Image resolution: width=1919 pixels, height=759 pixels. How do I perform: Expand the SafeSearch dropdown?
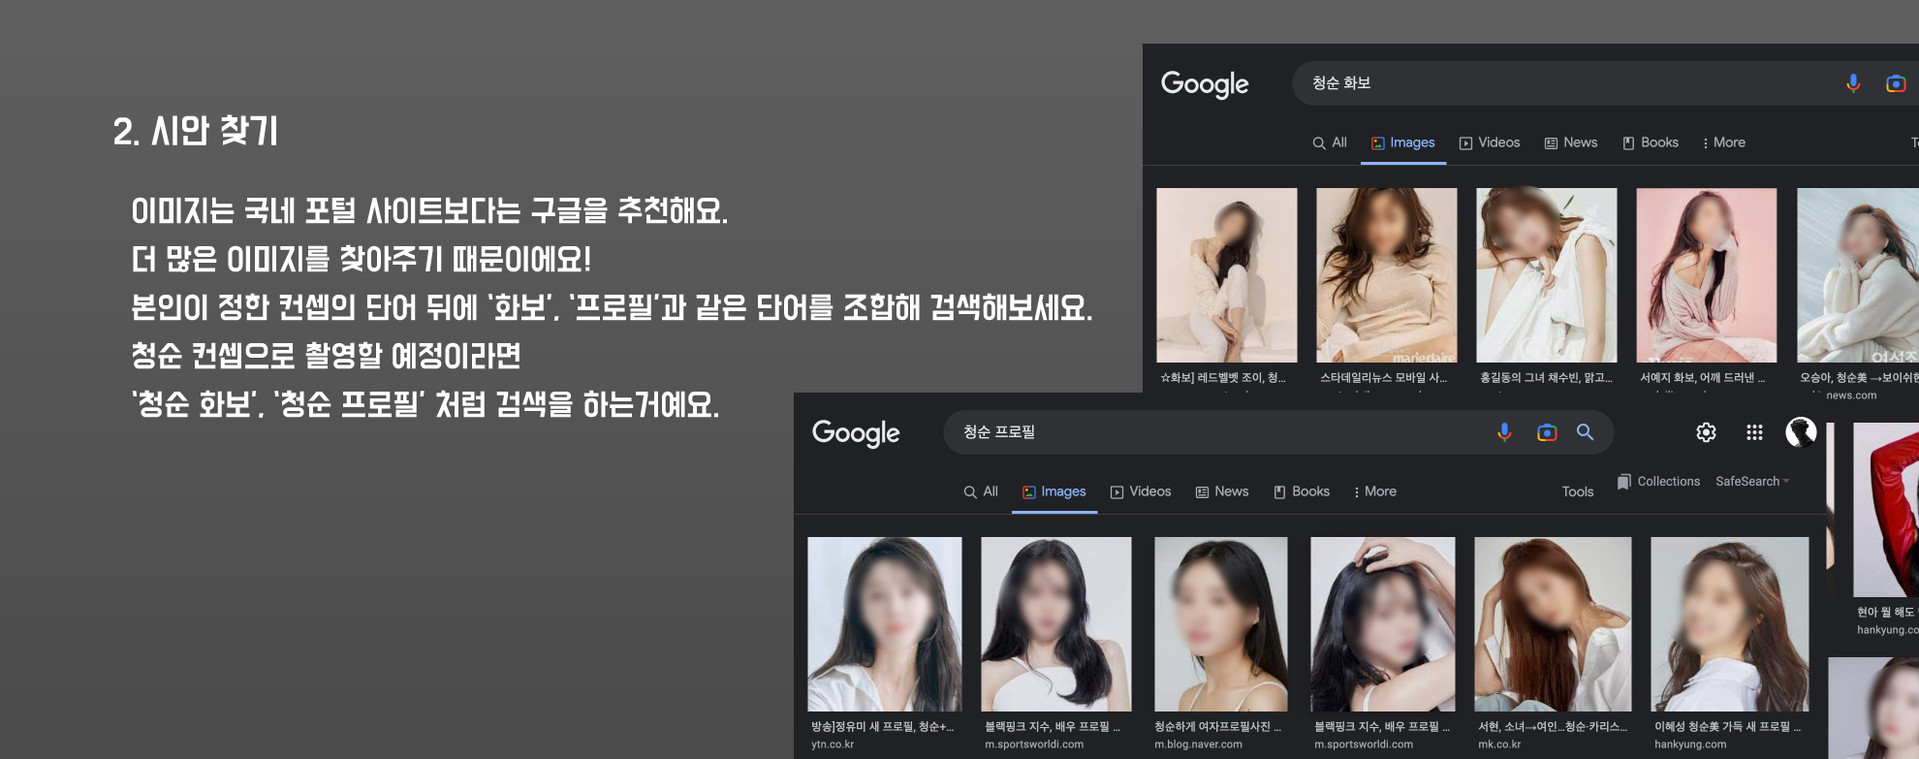(x=1752, y=482)
